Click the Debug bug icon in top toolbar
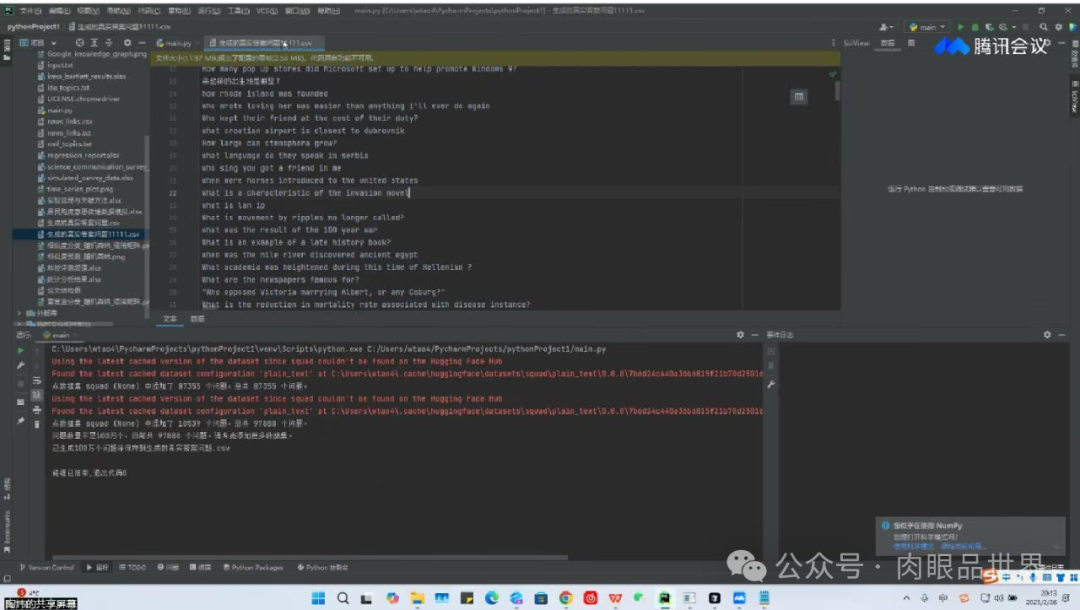The height and width of the screenshot is (610, 1080). point(975,27)
